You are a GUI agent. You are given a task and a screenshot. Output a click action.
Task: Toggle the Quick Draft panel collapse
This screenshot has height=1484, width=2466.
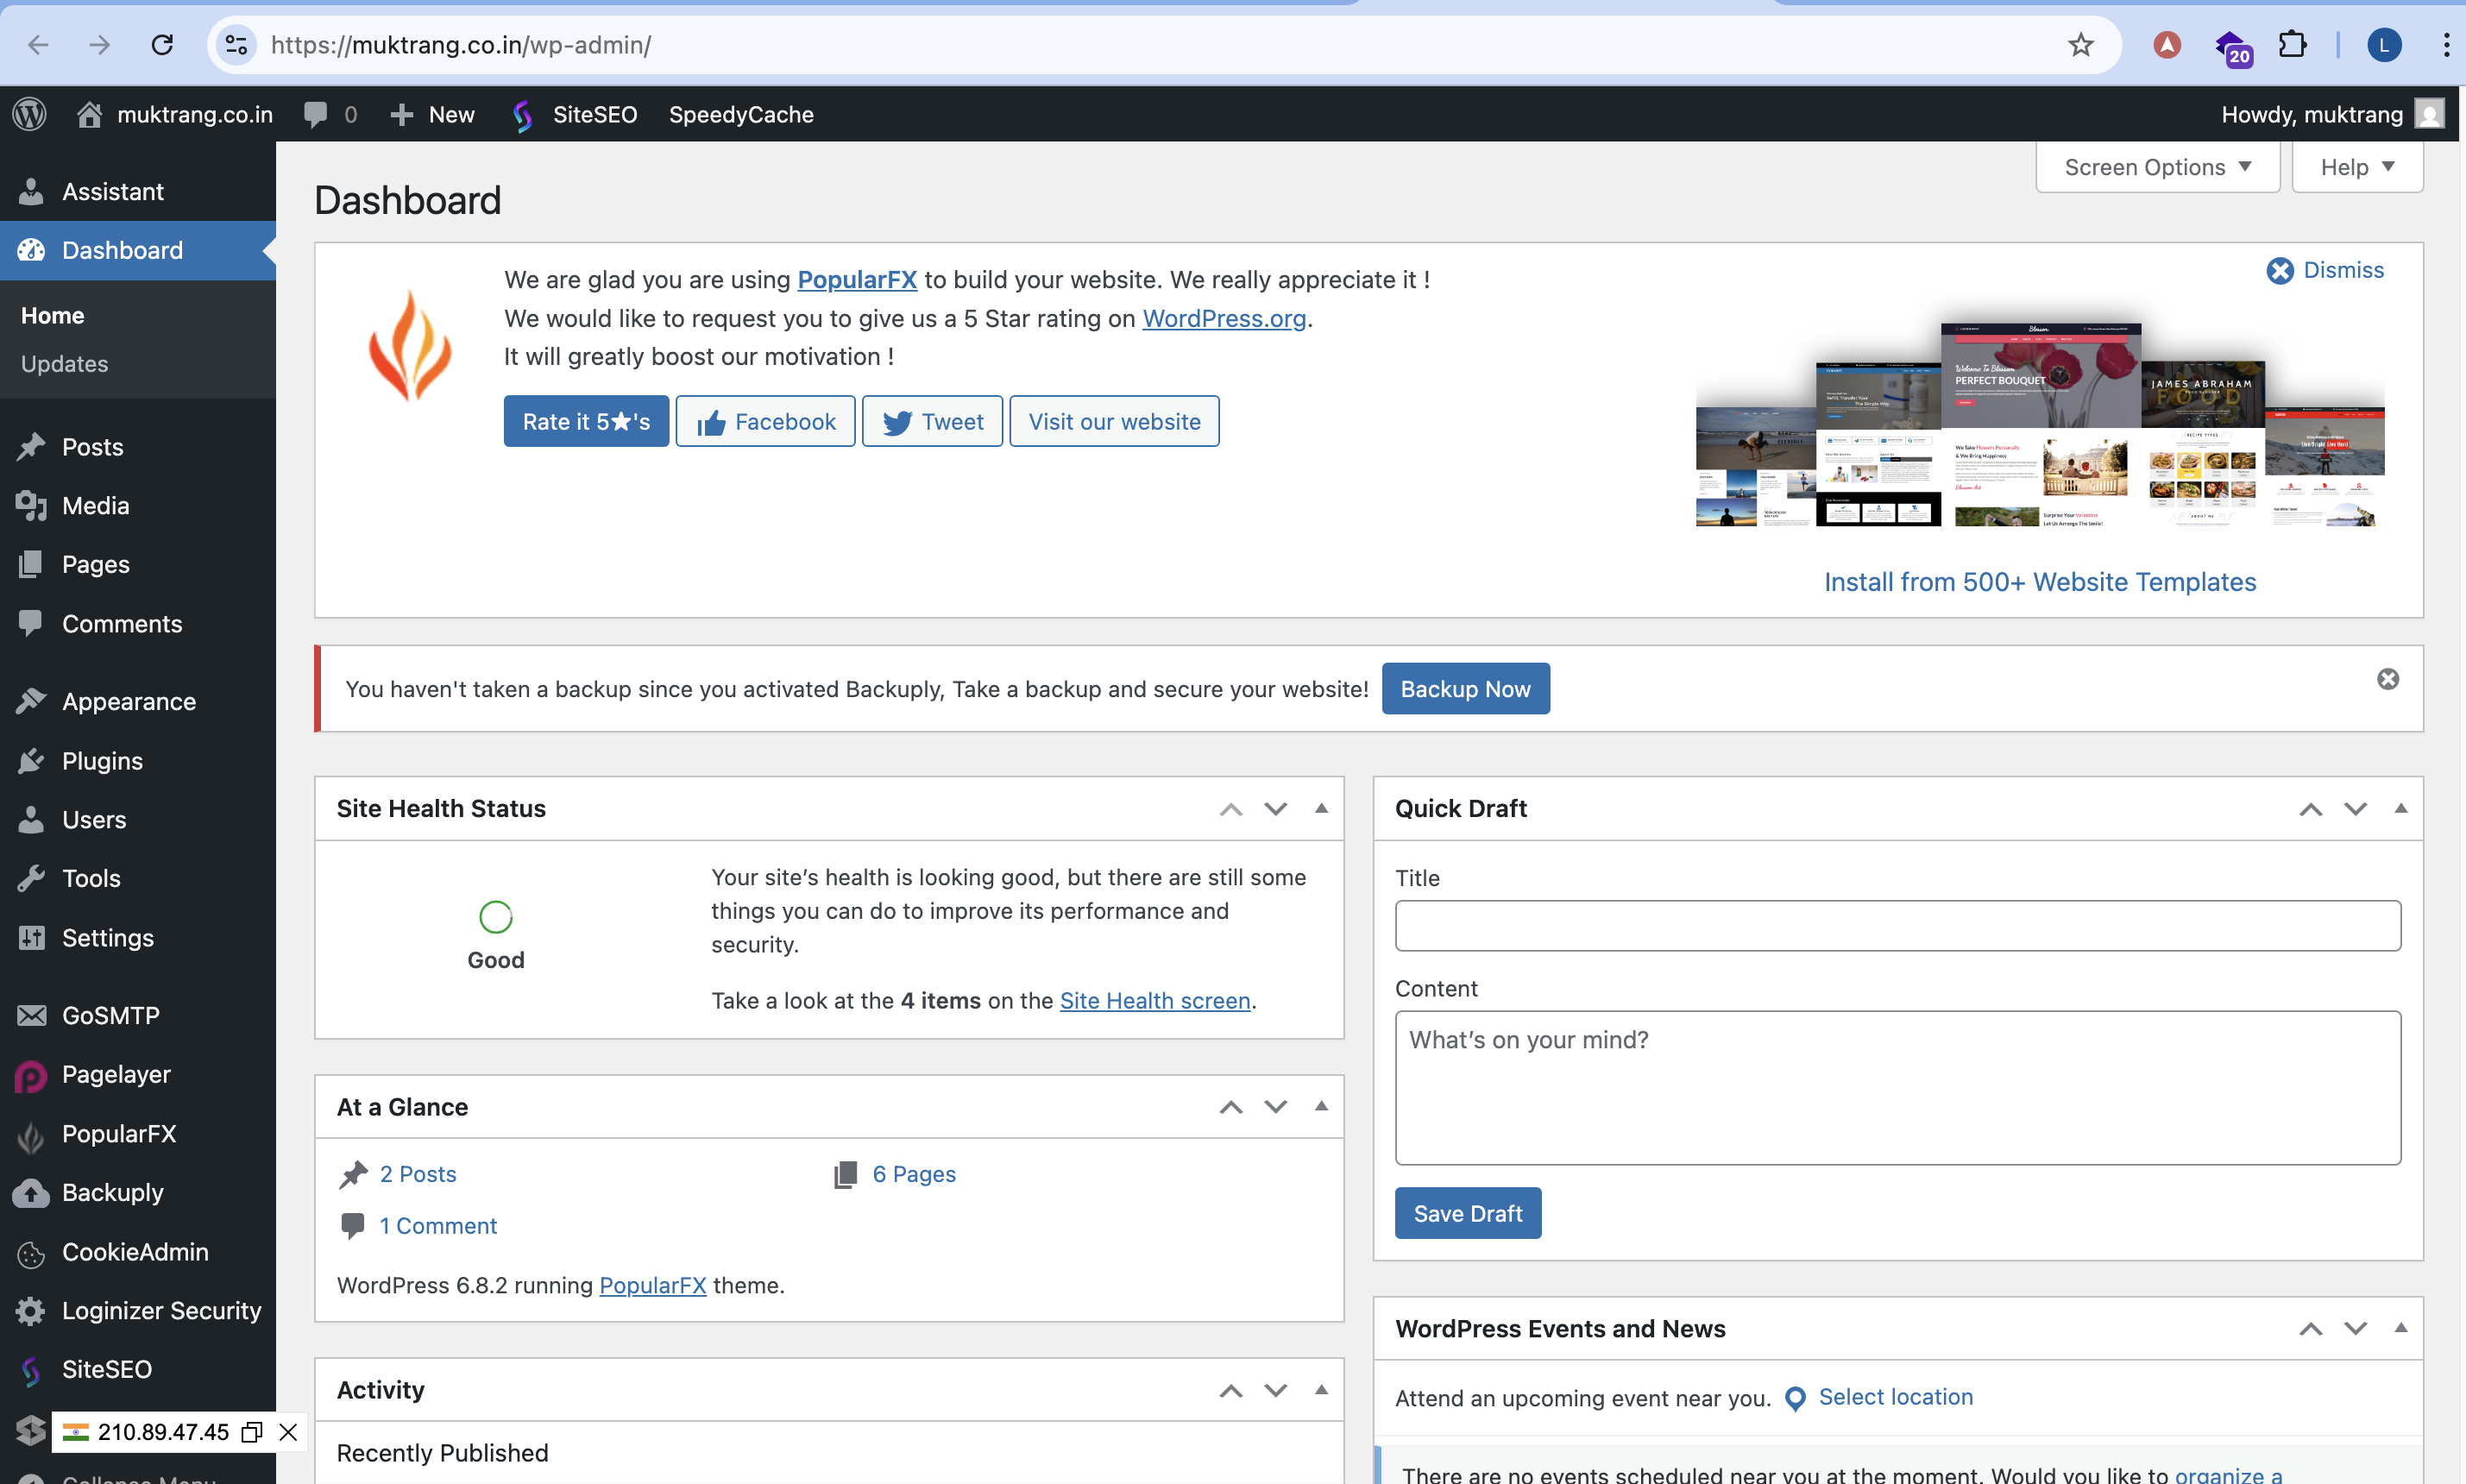[x=2400, y=808]
